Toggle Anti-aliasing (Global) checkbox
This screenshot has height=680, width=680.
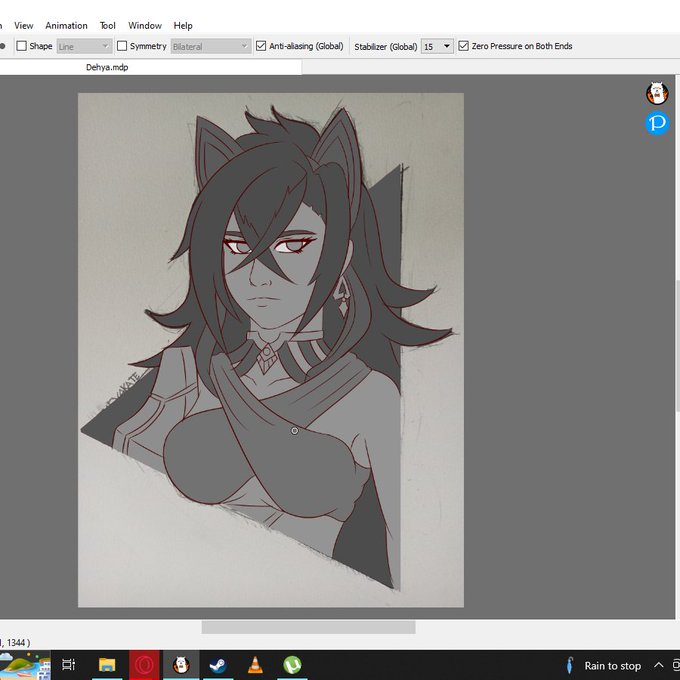point(261,46)
